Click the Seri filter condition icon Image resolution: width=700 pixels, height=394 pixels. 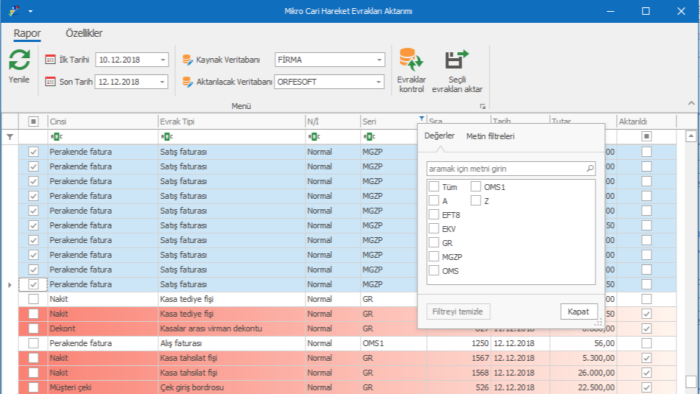369,137
